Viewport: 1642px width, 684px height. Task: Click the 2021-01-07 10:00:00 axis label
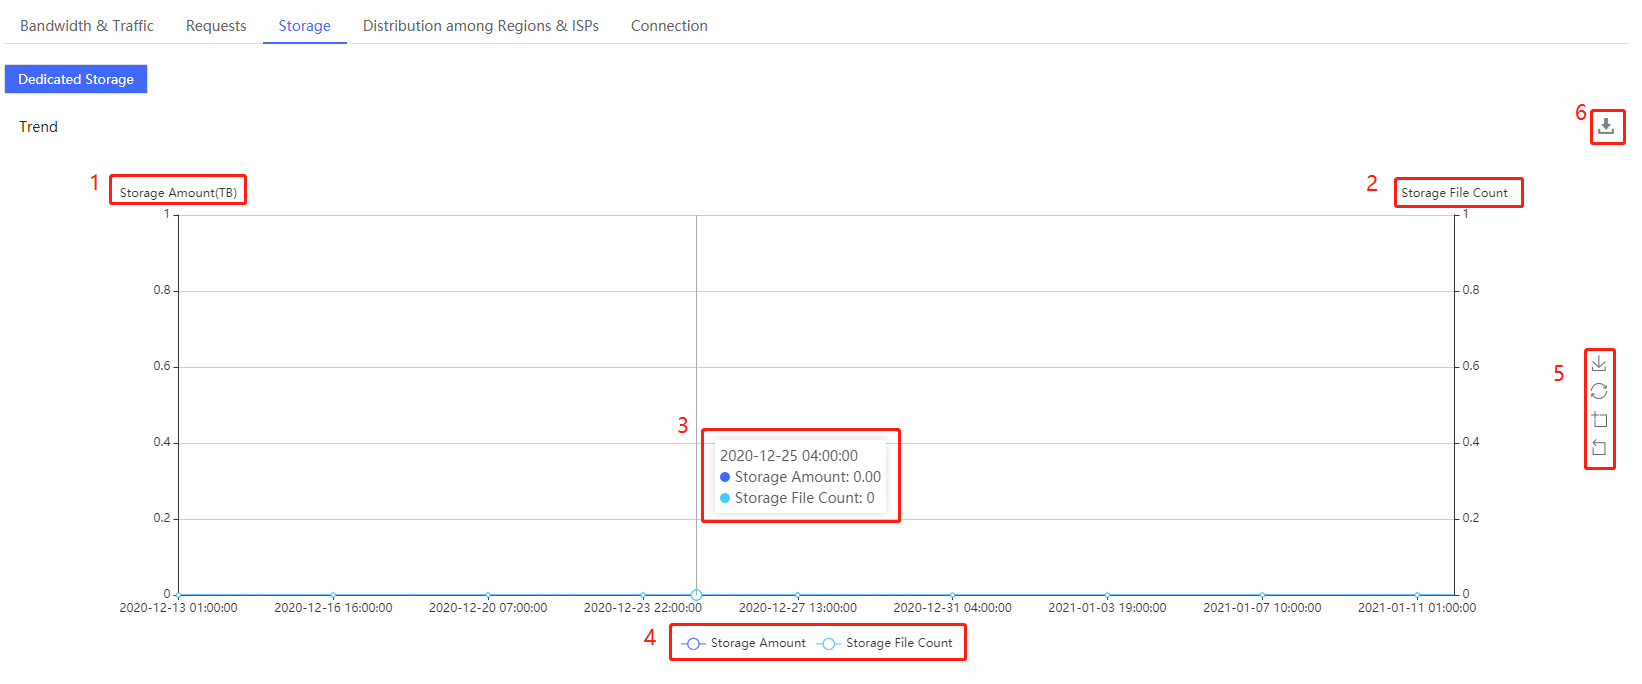pyautogui.click(x=1262, y=608)
